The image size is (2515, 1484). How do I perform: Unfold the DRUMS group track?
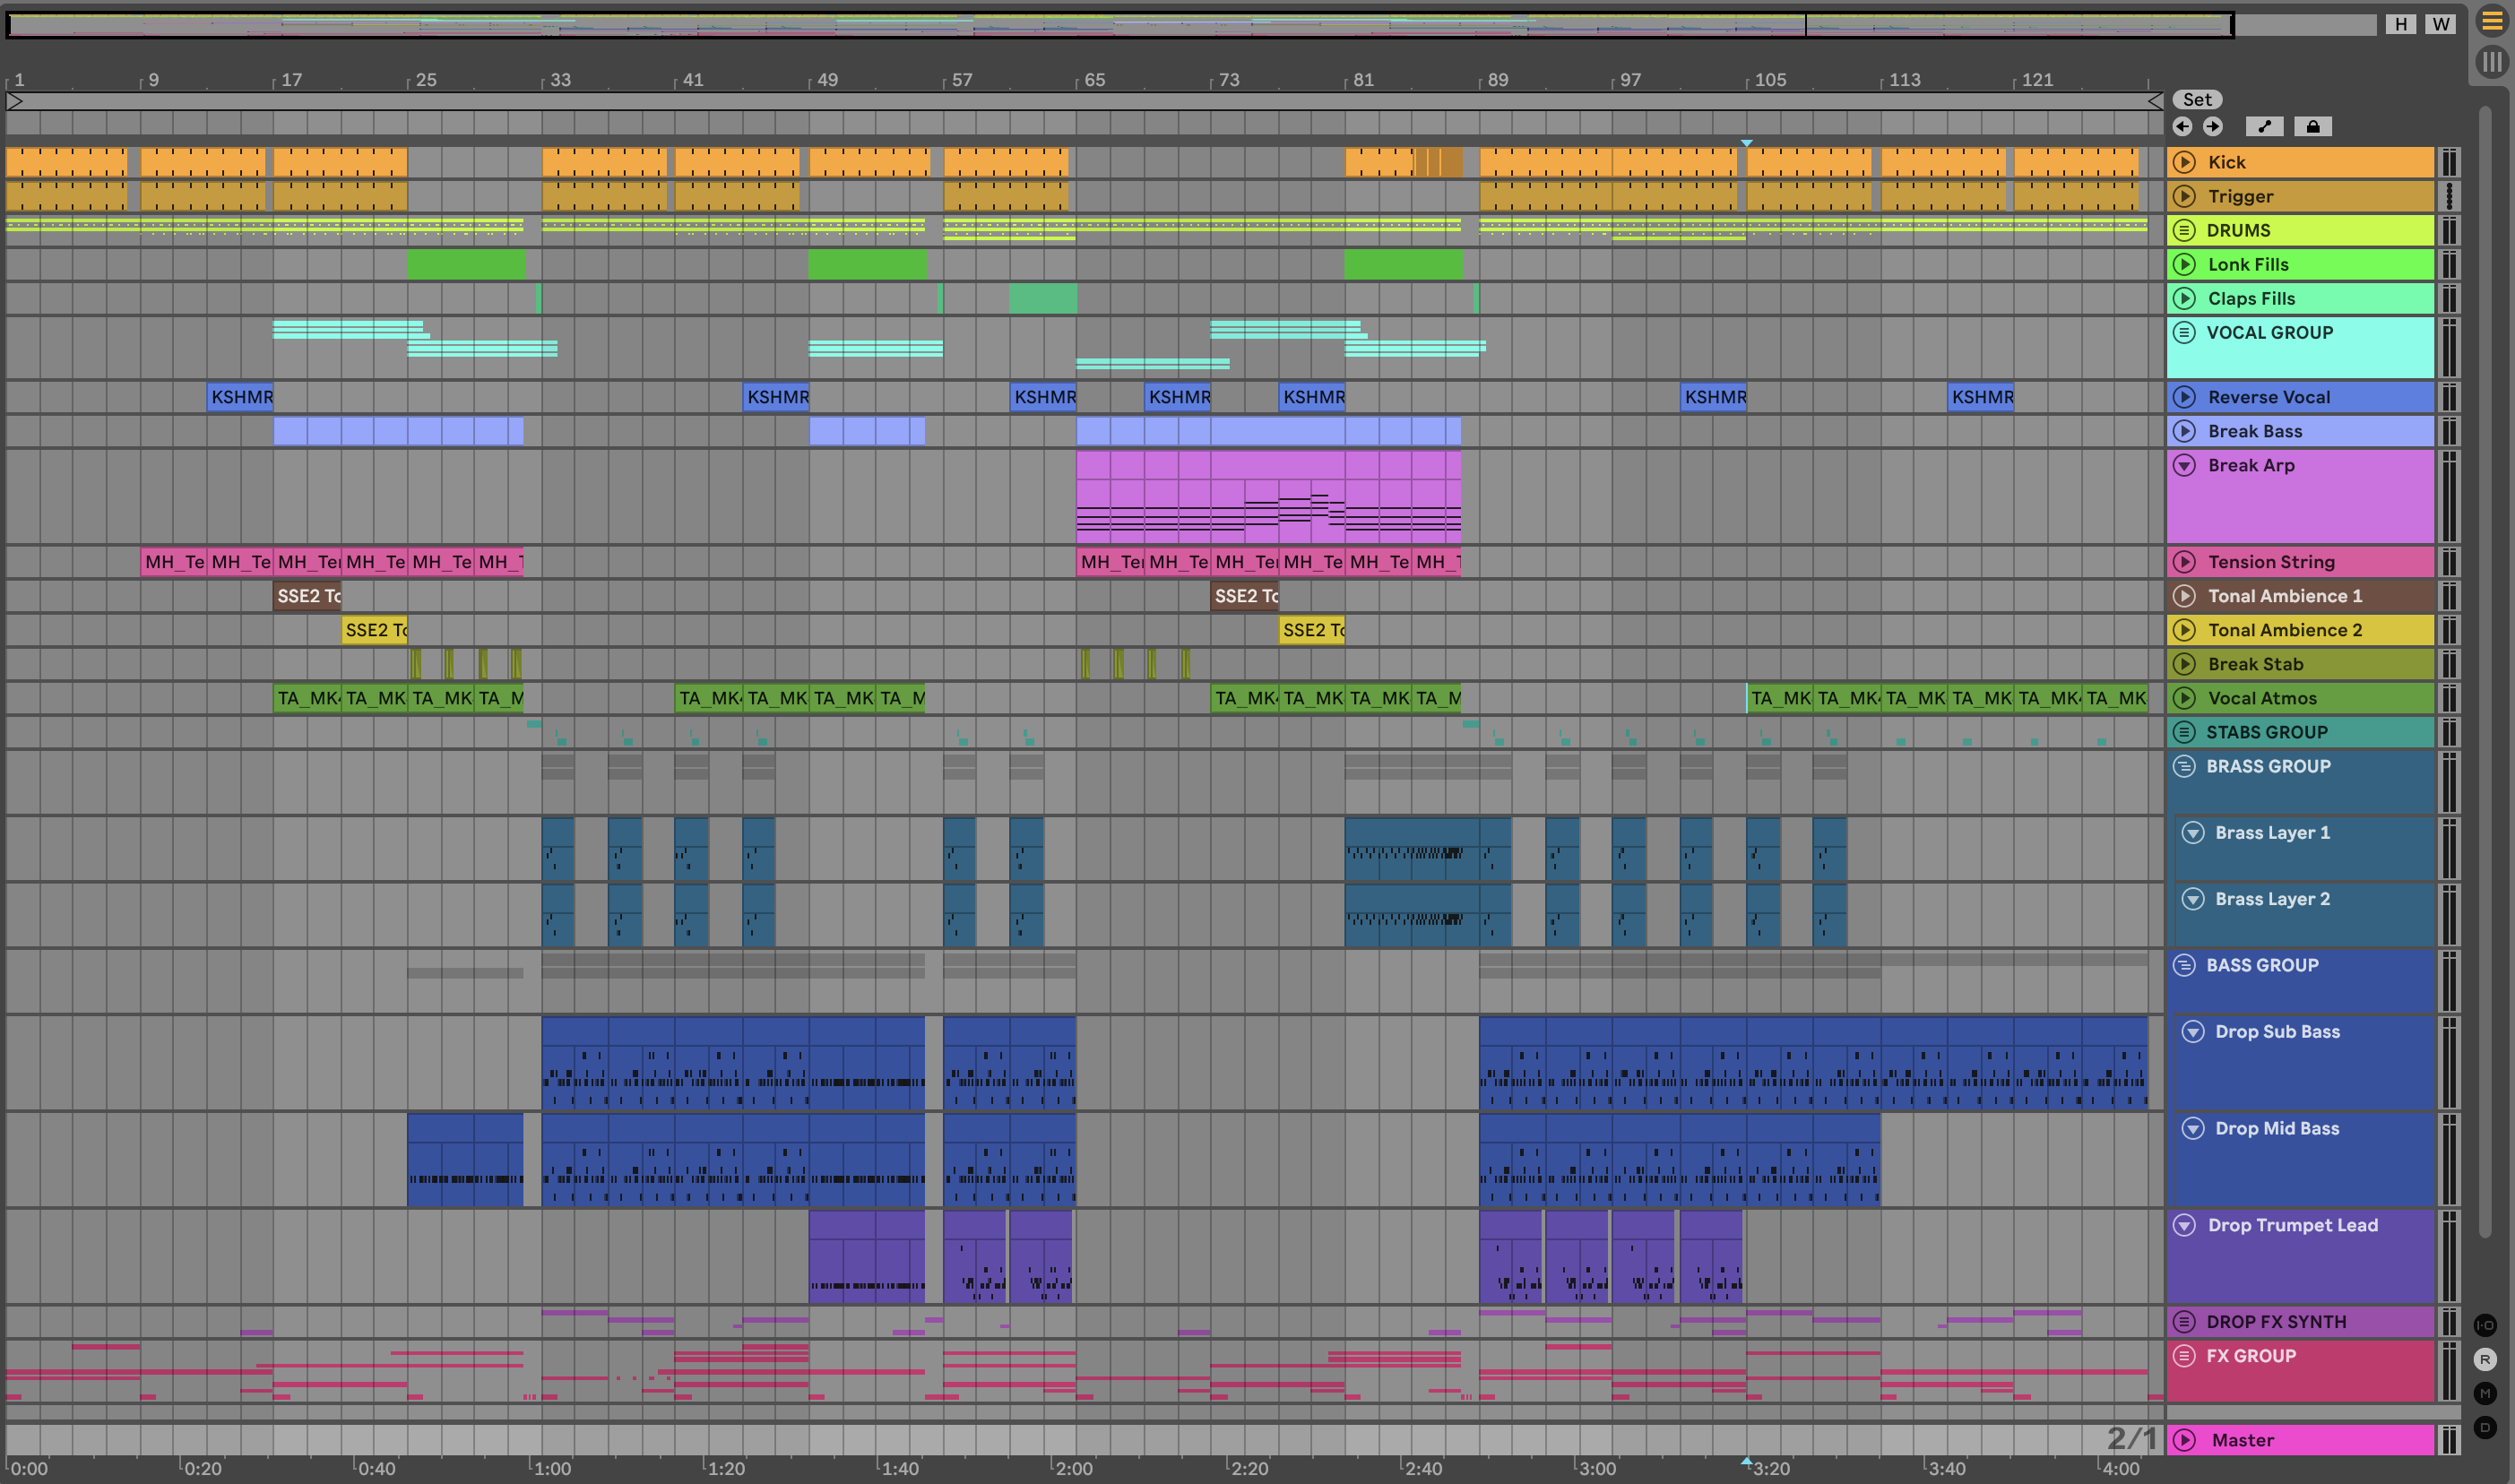(x=2185, y=230)
